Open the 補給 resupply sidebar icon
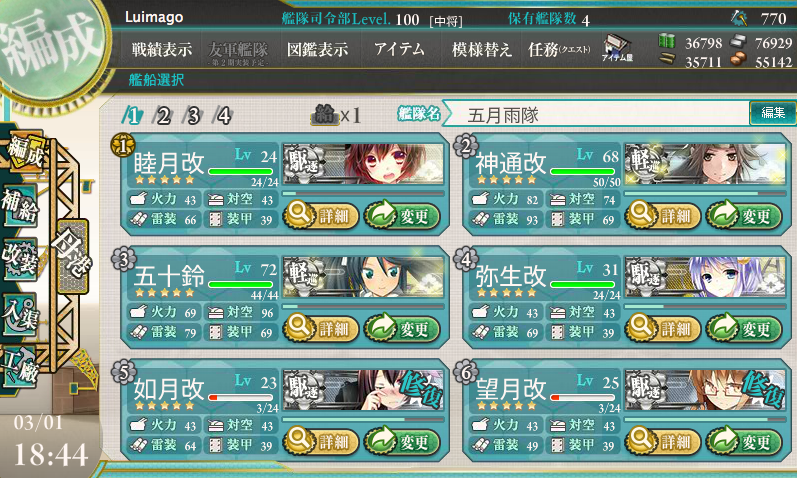The height and width of the screenshot is (478, 797). (20, 206)
